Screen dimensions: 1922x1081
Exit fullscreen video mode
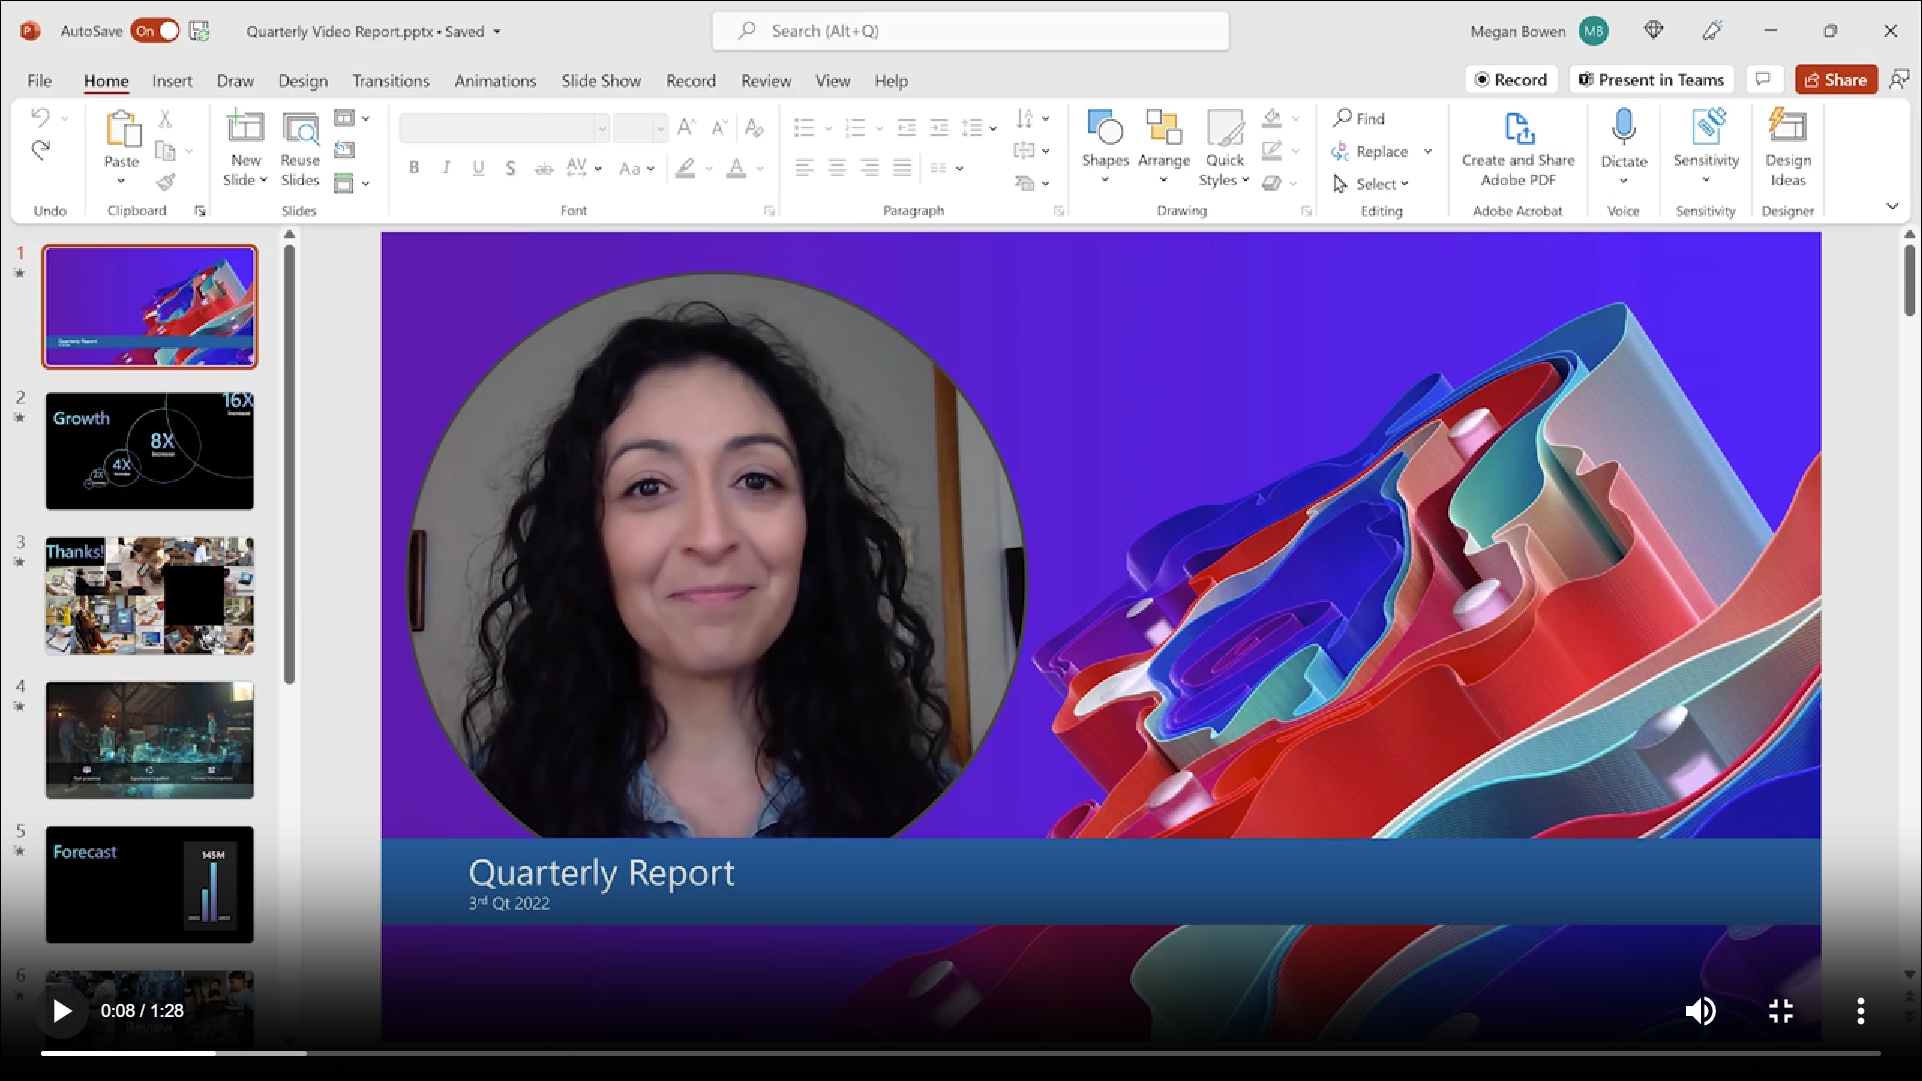pos(1780,1011)
